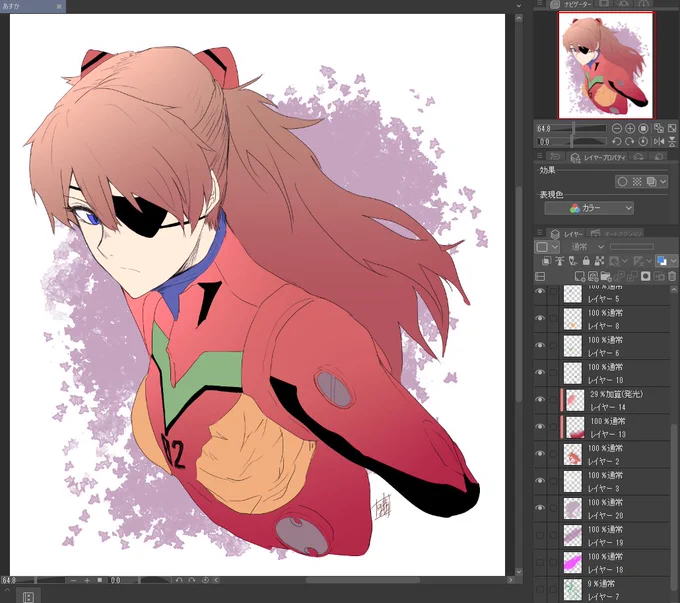This screenshot has height=603, width=680.
Task: Hide layer レイヤー 8 with eye icon
Action: tap(540, 318)
